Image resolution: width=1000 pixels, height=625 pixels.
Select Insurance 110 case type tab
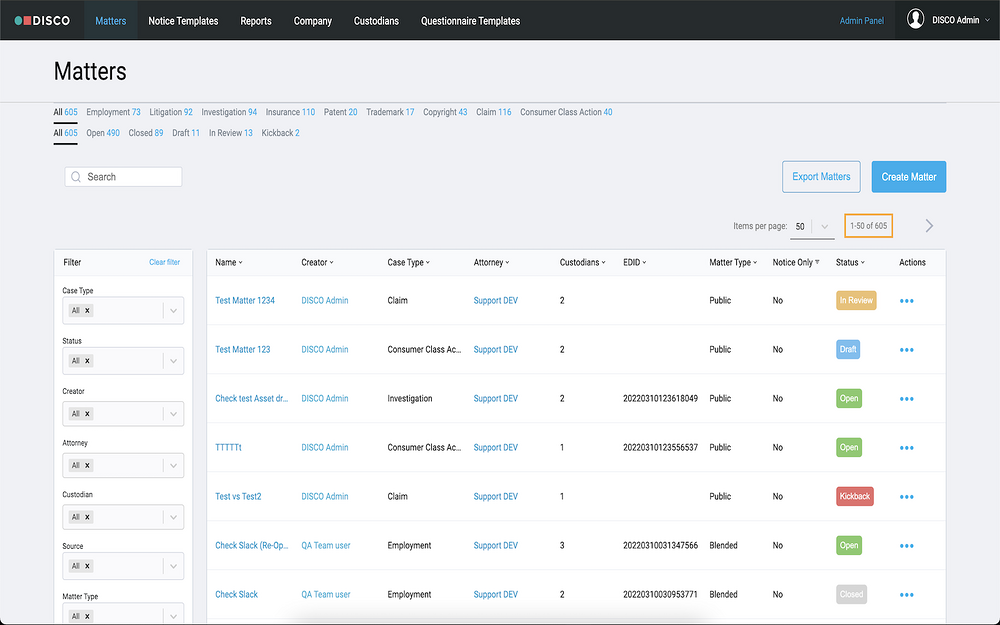[290, 112]
